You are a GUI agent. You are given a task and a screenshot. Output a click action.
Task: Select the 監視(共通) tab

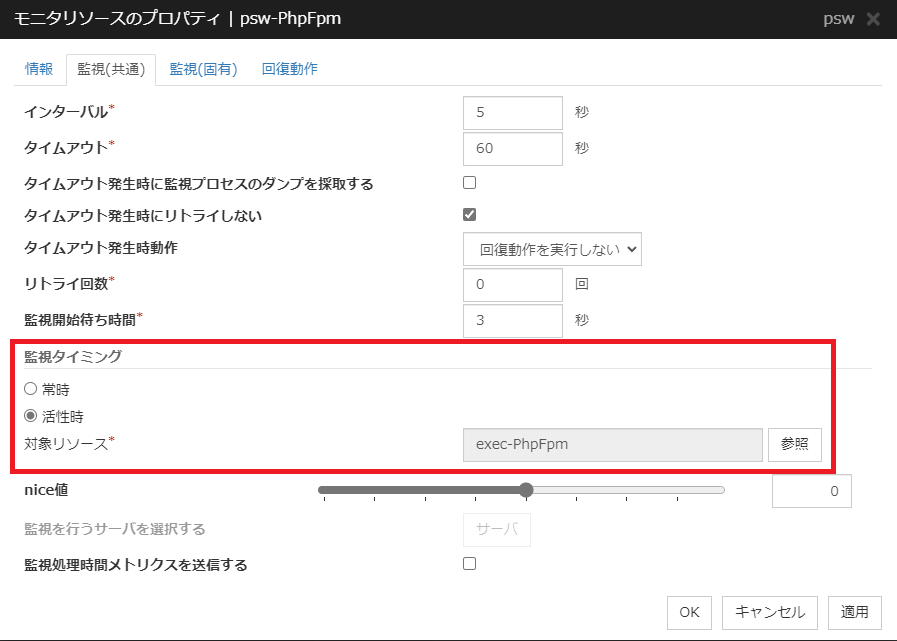[111, 69]
